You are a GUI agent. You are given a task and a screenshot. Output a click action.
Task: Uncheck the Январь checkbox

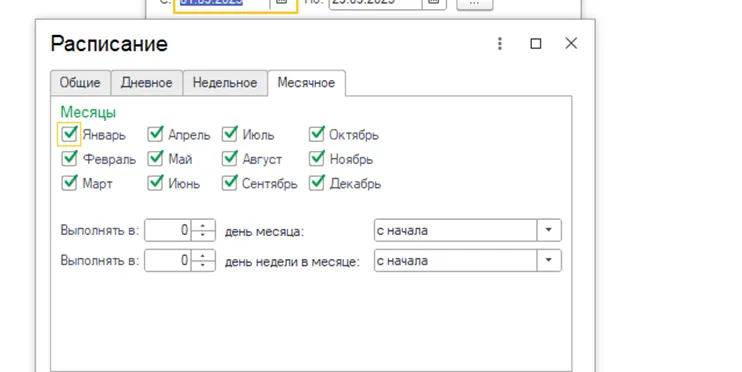pyautogui.click(x=69, y=134)
